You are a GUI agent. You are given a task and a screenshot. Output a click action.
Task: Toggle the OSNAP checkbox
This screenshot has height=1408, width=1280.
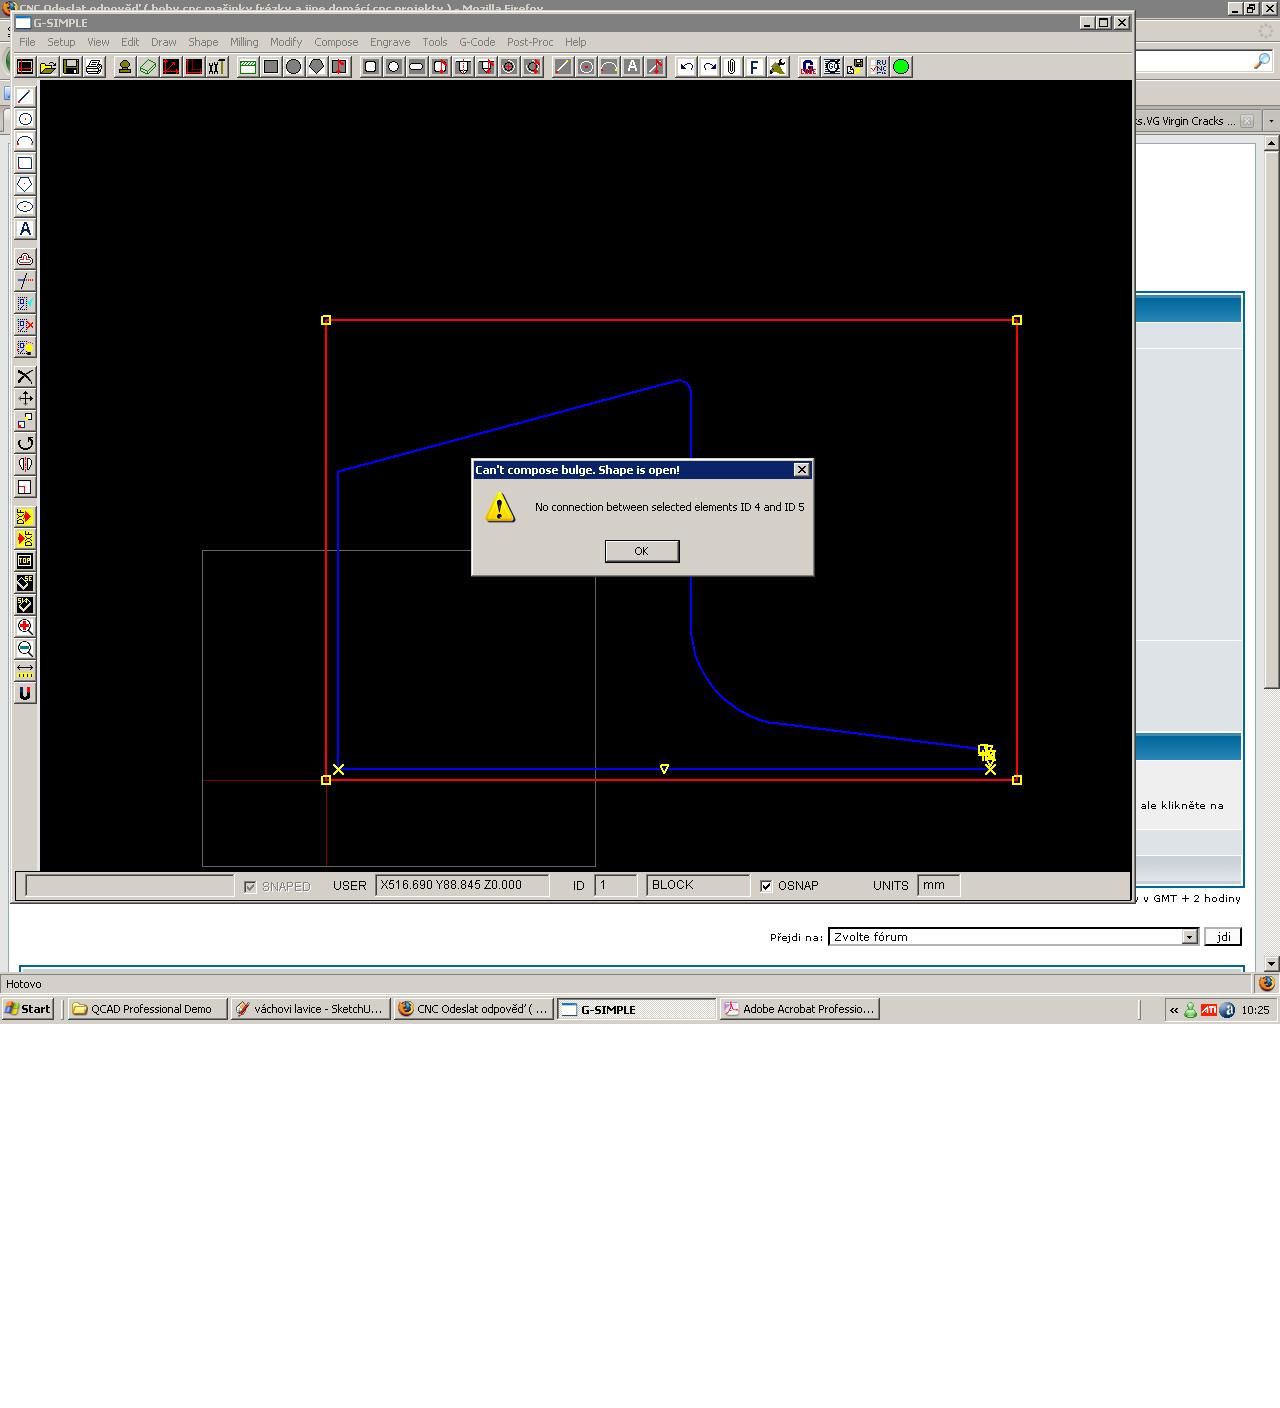point(766,886)
